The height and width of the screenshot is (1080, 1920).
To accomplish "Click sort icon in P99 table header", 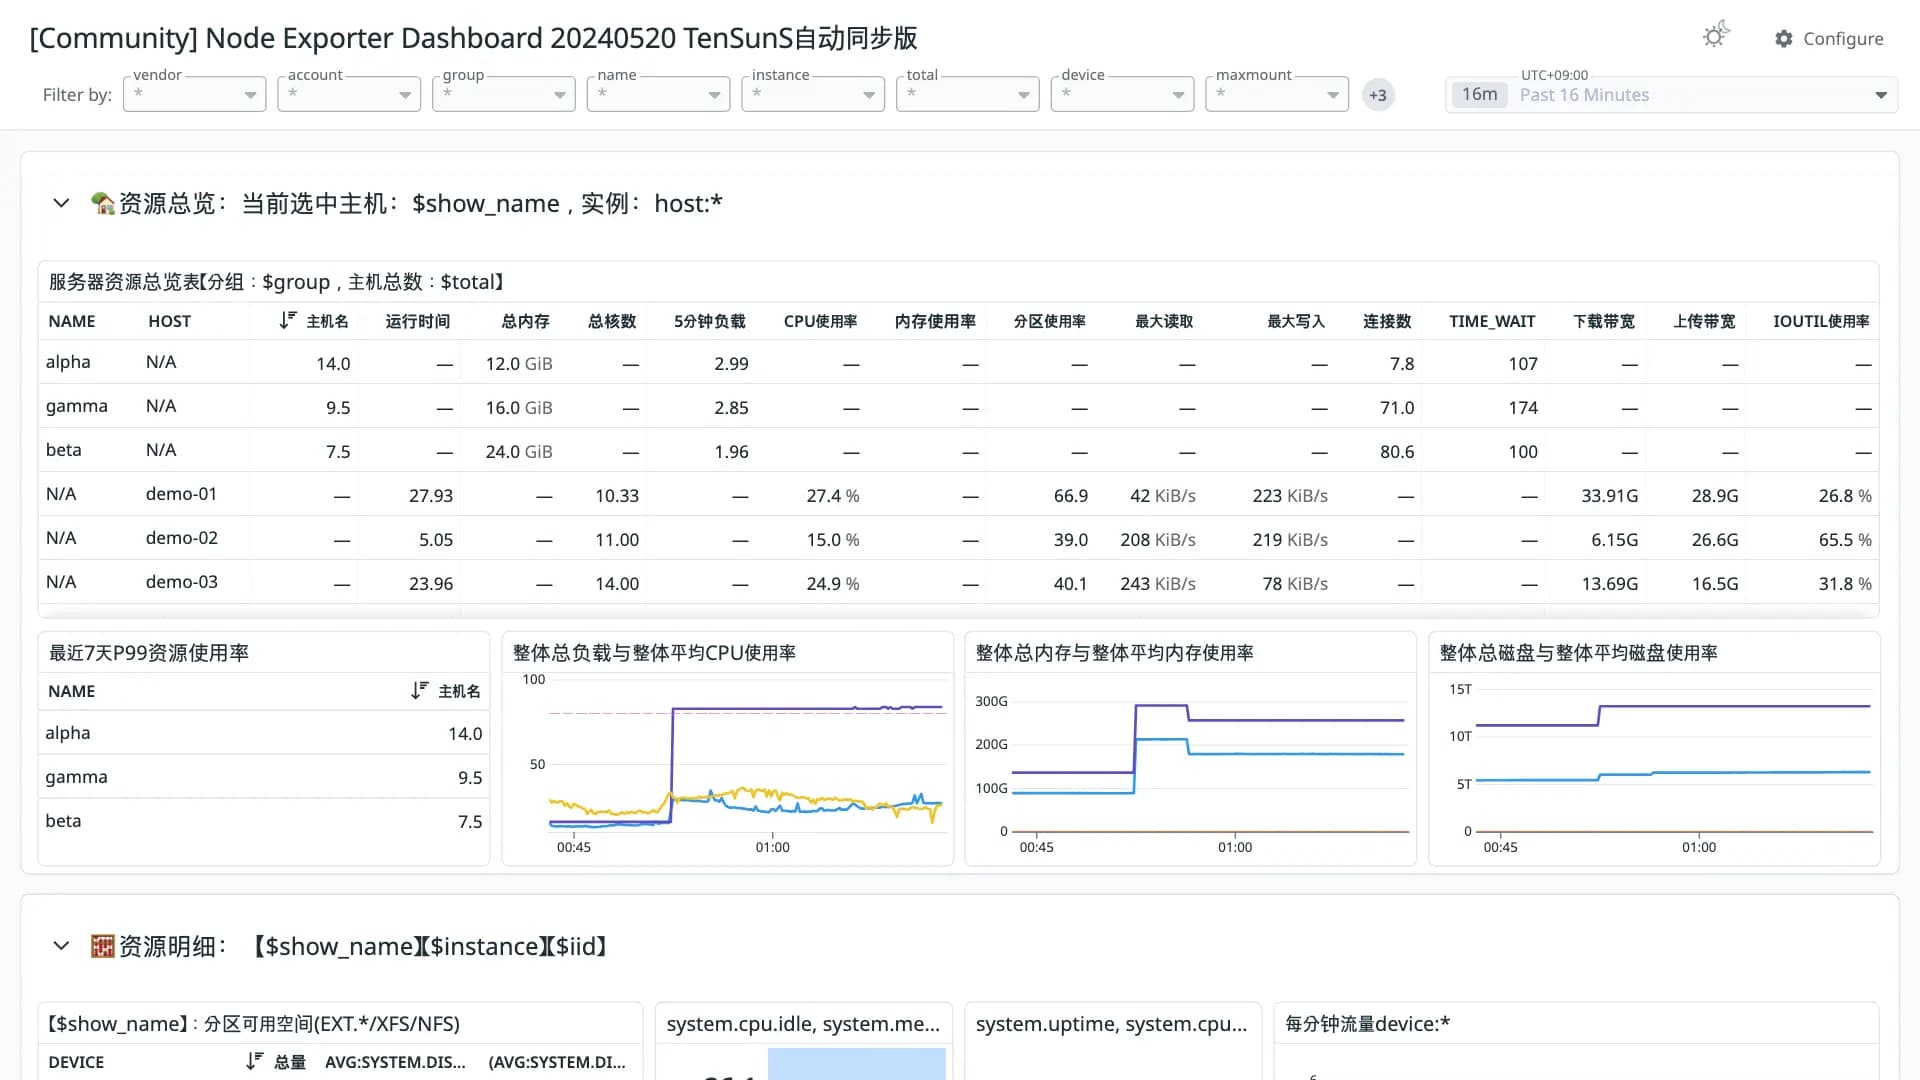I will [x=420, y=690].
